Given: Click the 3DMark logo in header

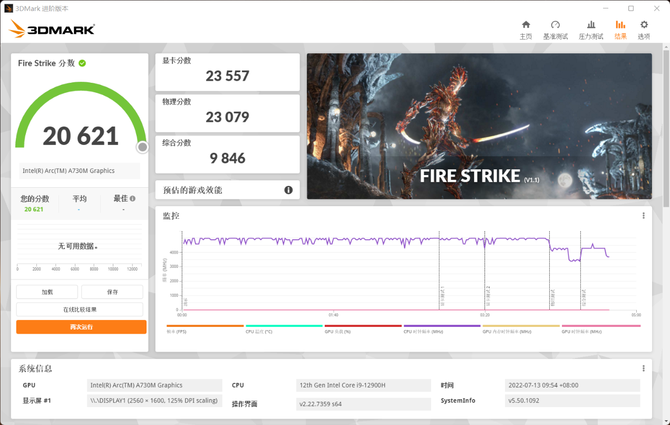Looking at the screenshot, I should pos(52,30).
